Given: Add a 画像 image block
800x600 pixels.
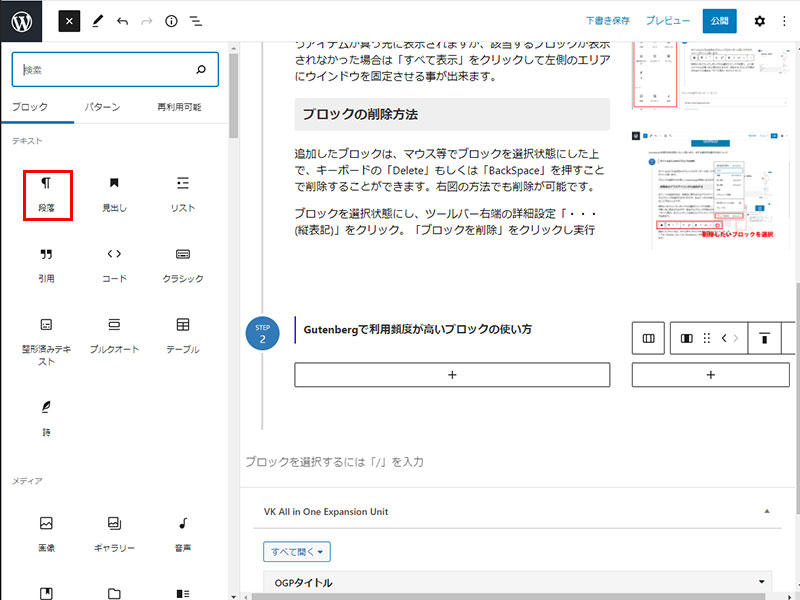Looking at the screenshot, I should click(x=46, y=534).
